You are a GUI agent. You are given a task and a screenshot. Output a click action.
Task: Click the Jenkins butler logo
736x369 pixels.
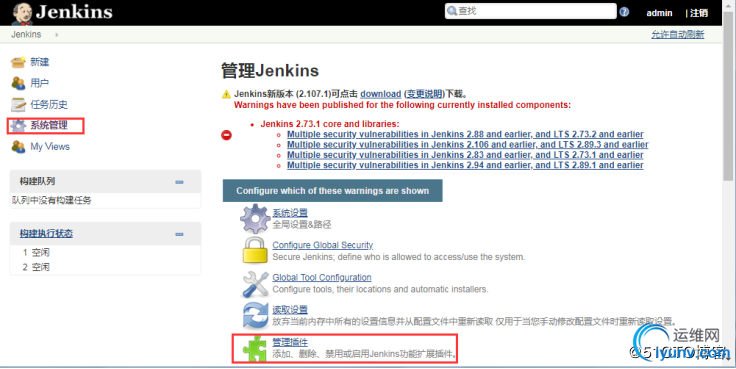coord(22,13)
